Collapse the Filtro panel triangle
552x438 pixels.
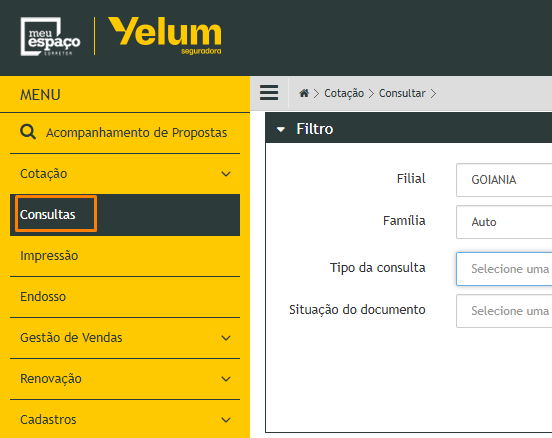pyautogui.click(x=281, y=130)
